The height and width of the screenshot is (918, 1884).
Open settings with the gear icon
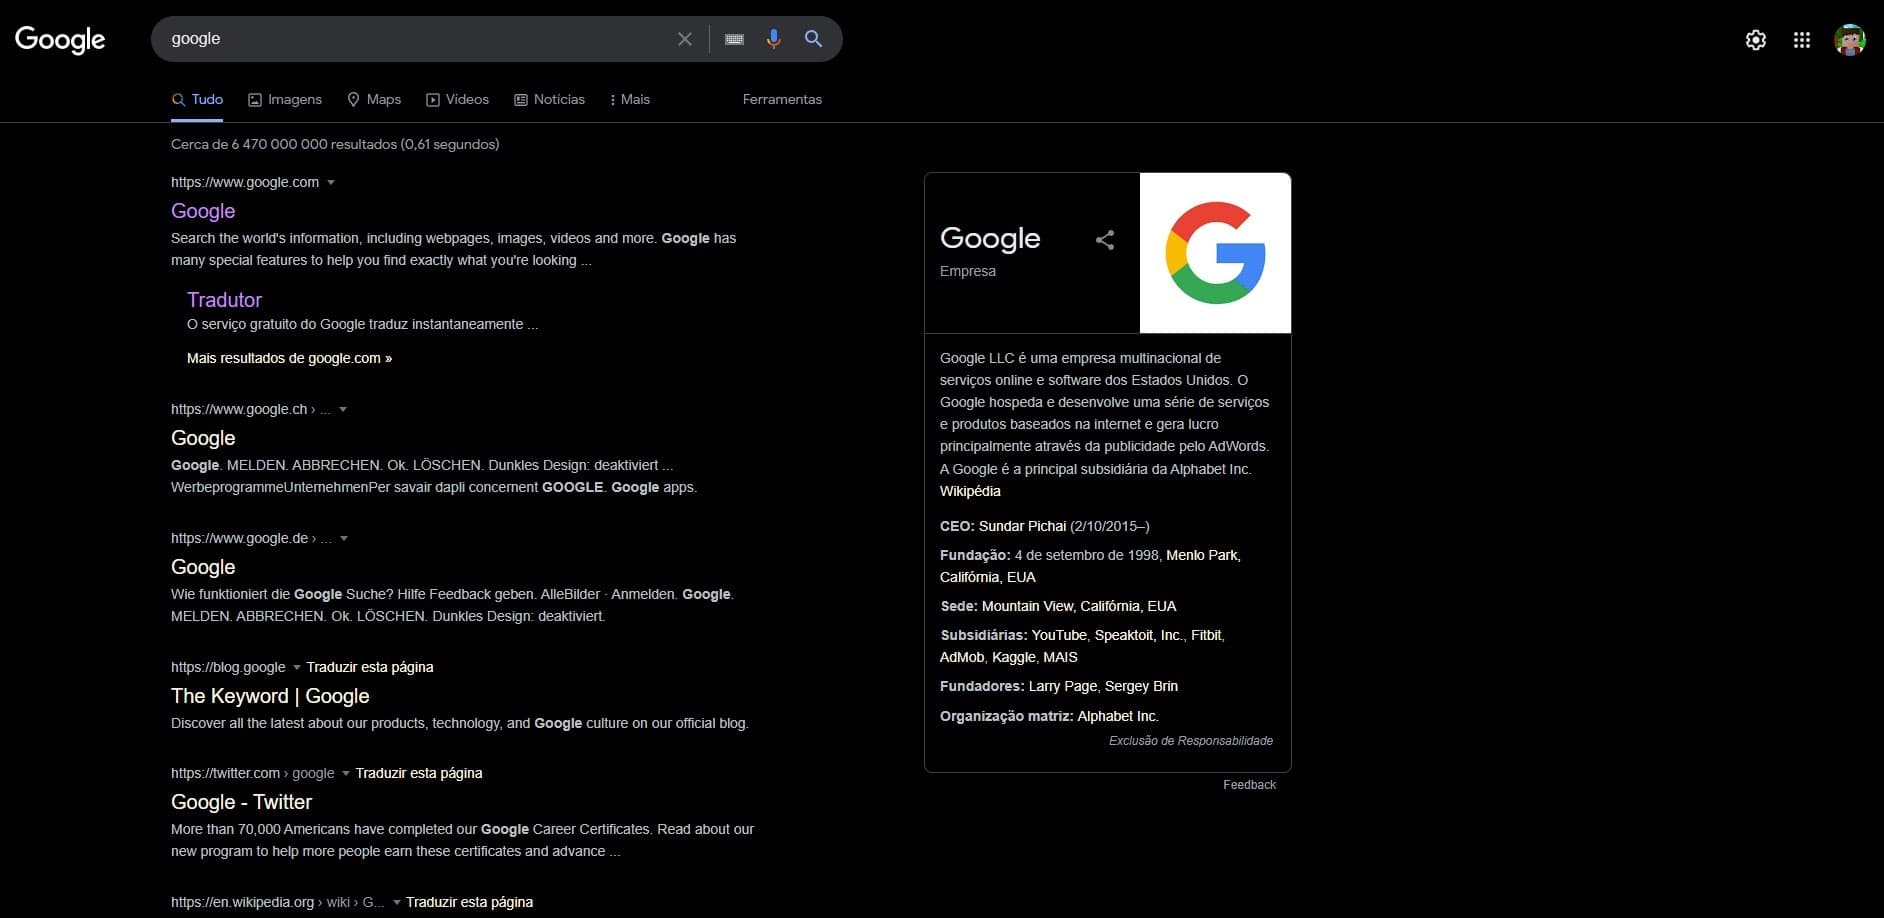[x=1756, y=40]
